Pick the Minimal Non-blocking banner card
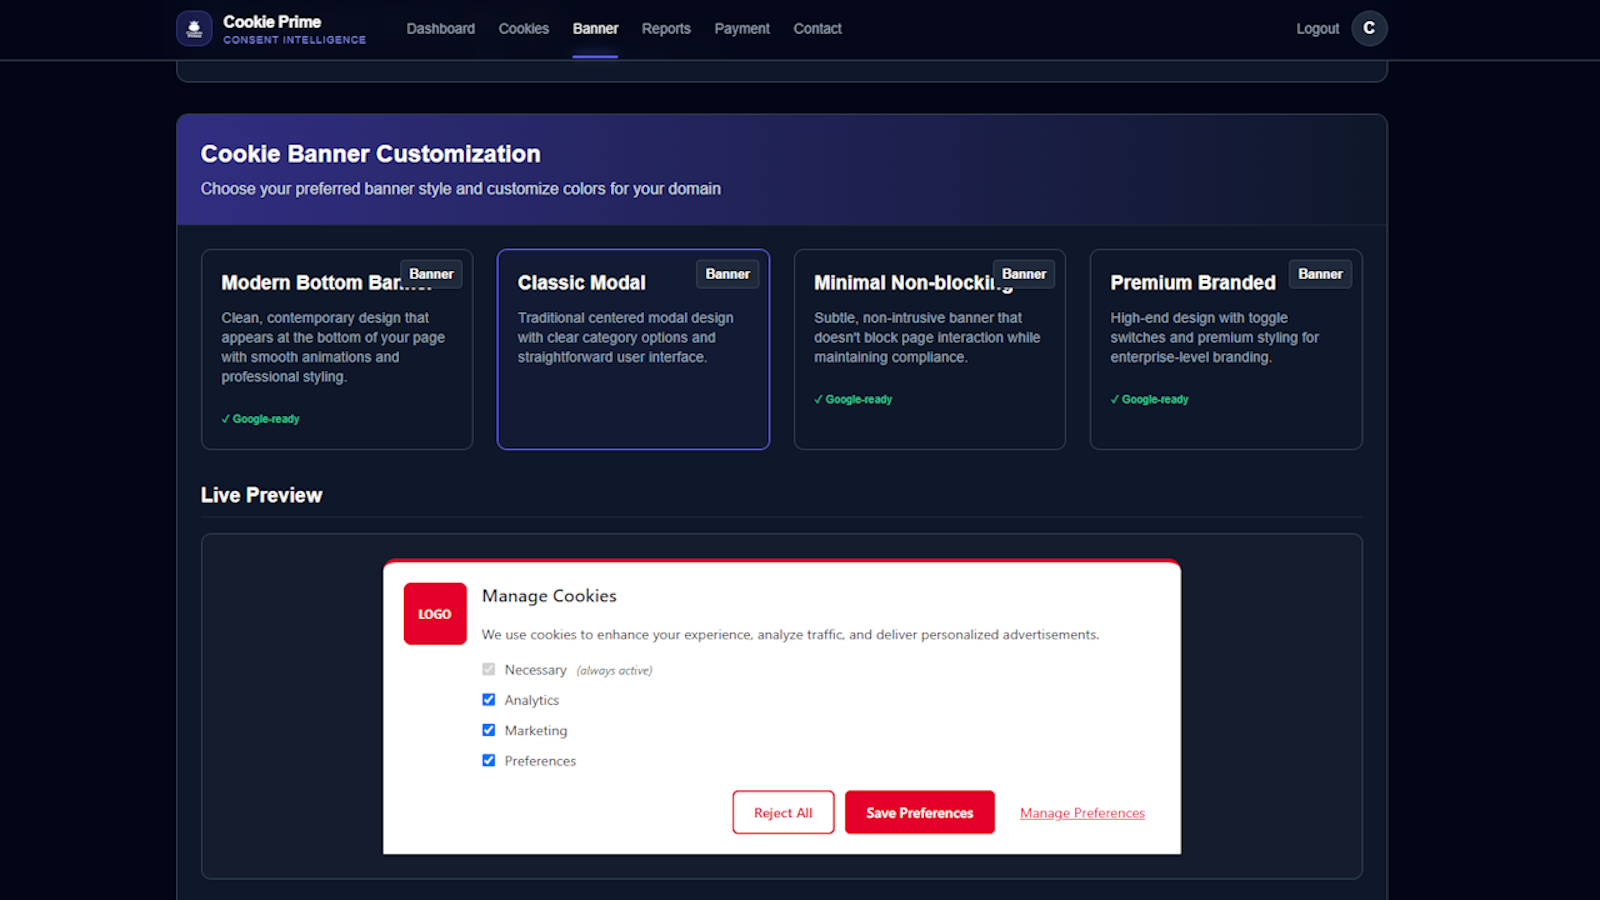1600x900 pixels. pyautogui.click(x=930, y=349)
